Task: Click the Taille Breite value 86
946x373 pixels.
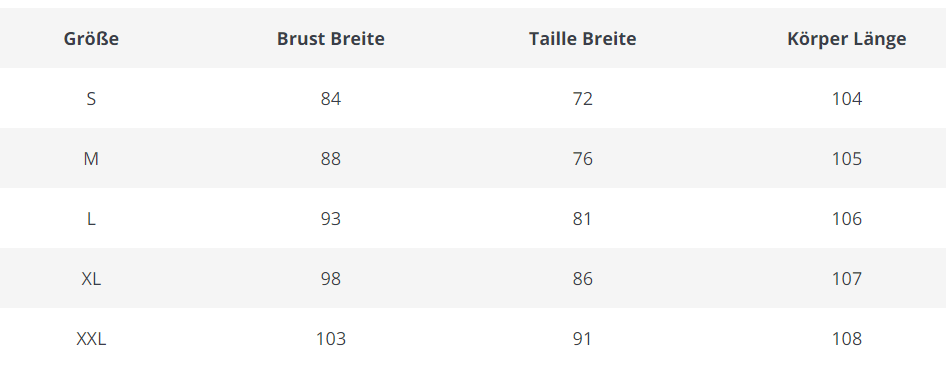Action: point(583,279)
